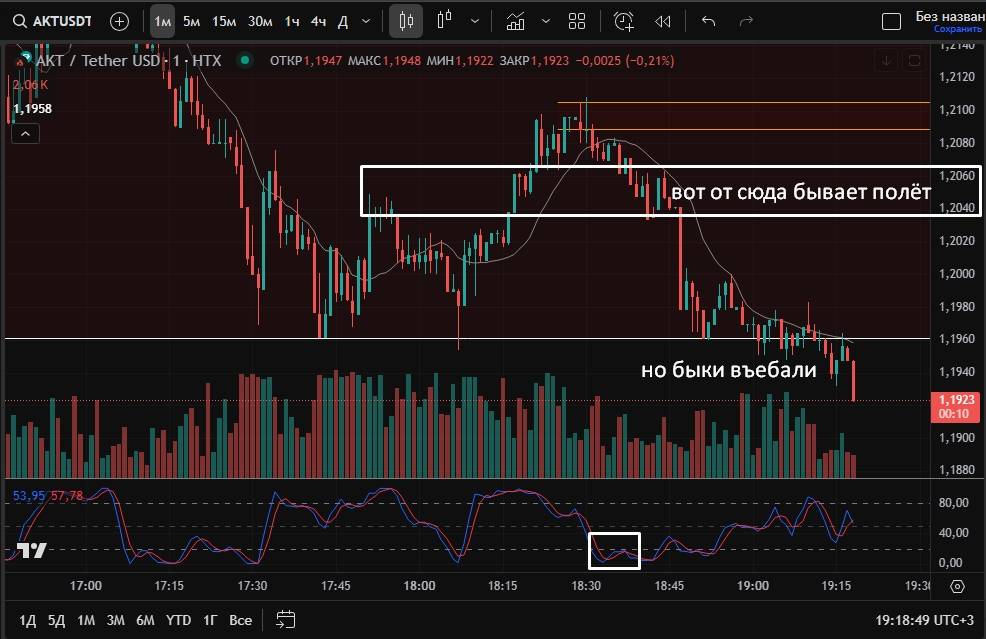Undo the last chart action

pyautogui.click(x=709, y=21)
